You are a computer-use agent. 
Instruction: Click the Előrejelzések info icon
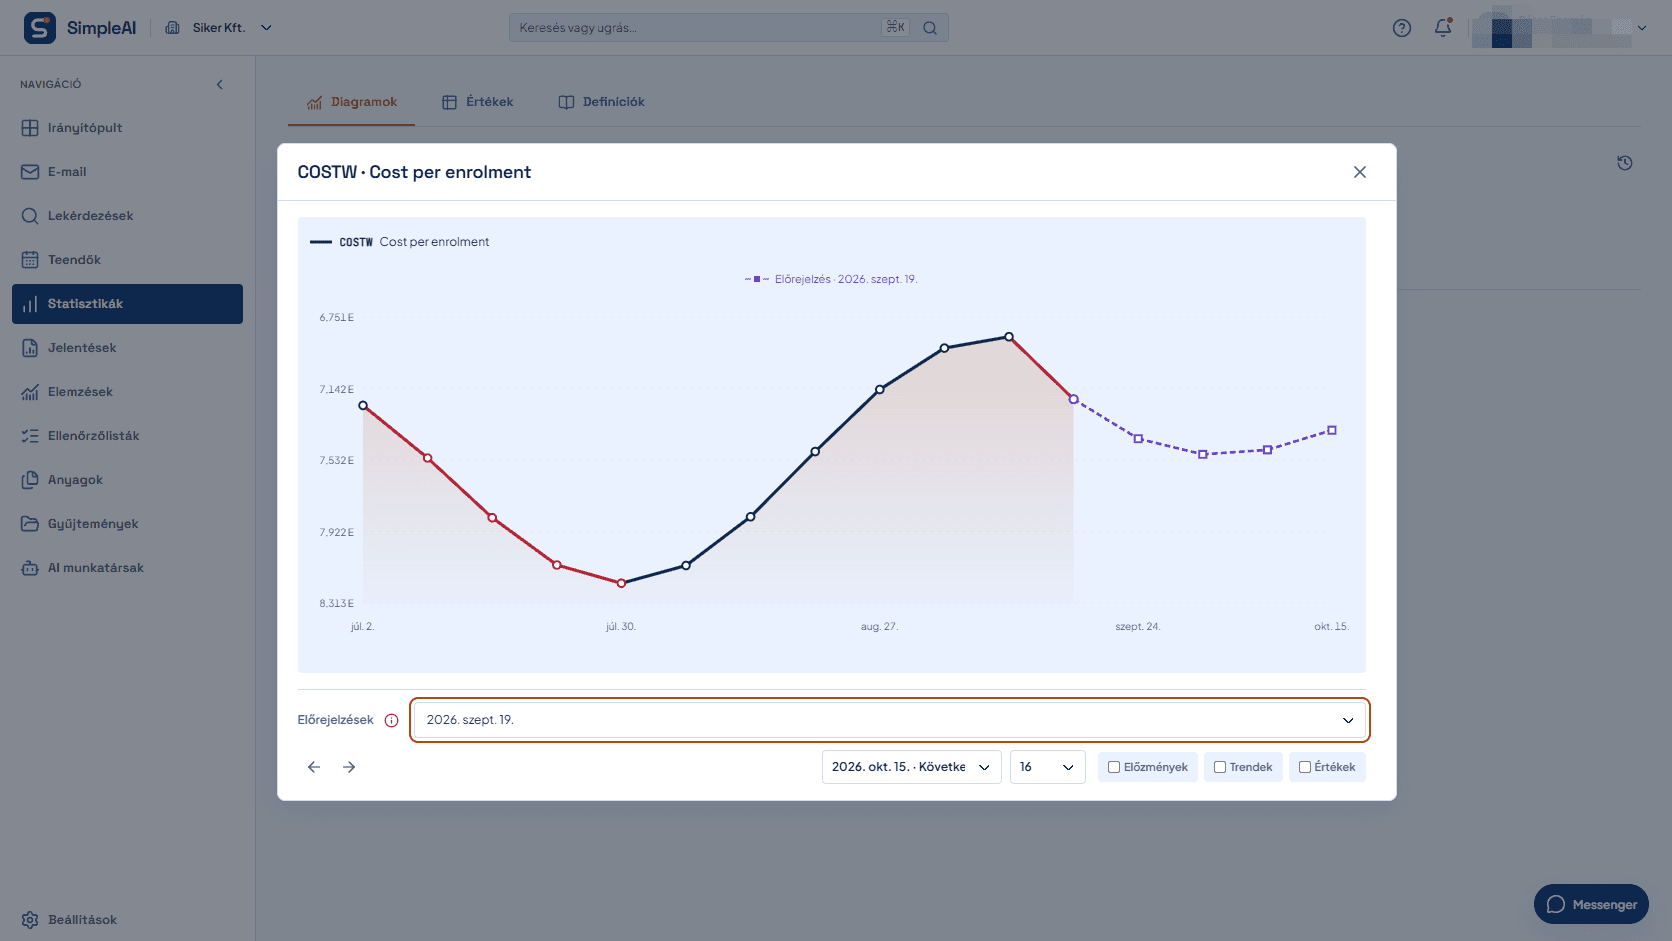tap(392, 720)
